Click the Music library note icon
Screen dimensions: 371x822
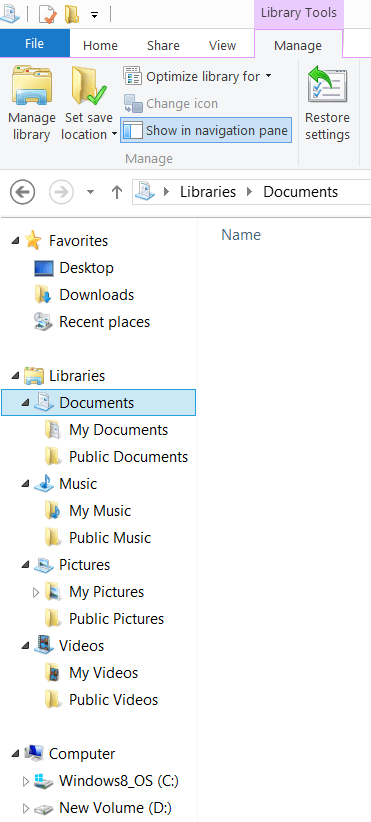pos(43,483)
